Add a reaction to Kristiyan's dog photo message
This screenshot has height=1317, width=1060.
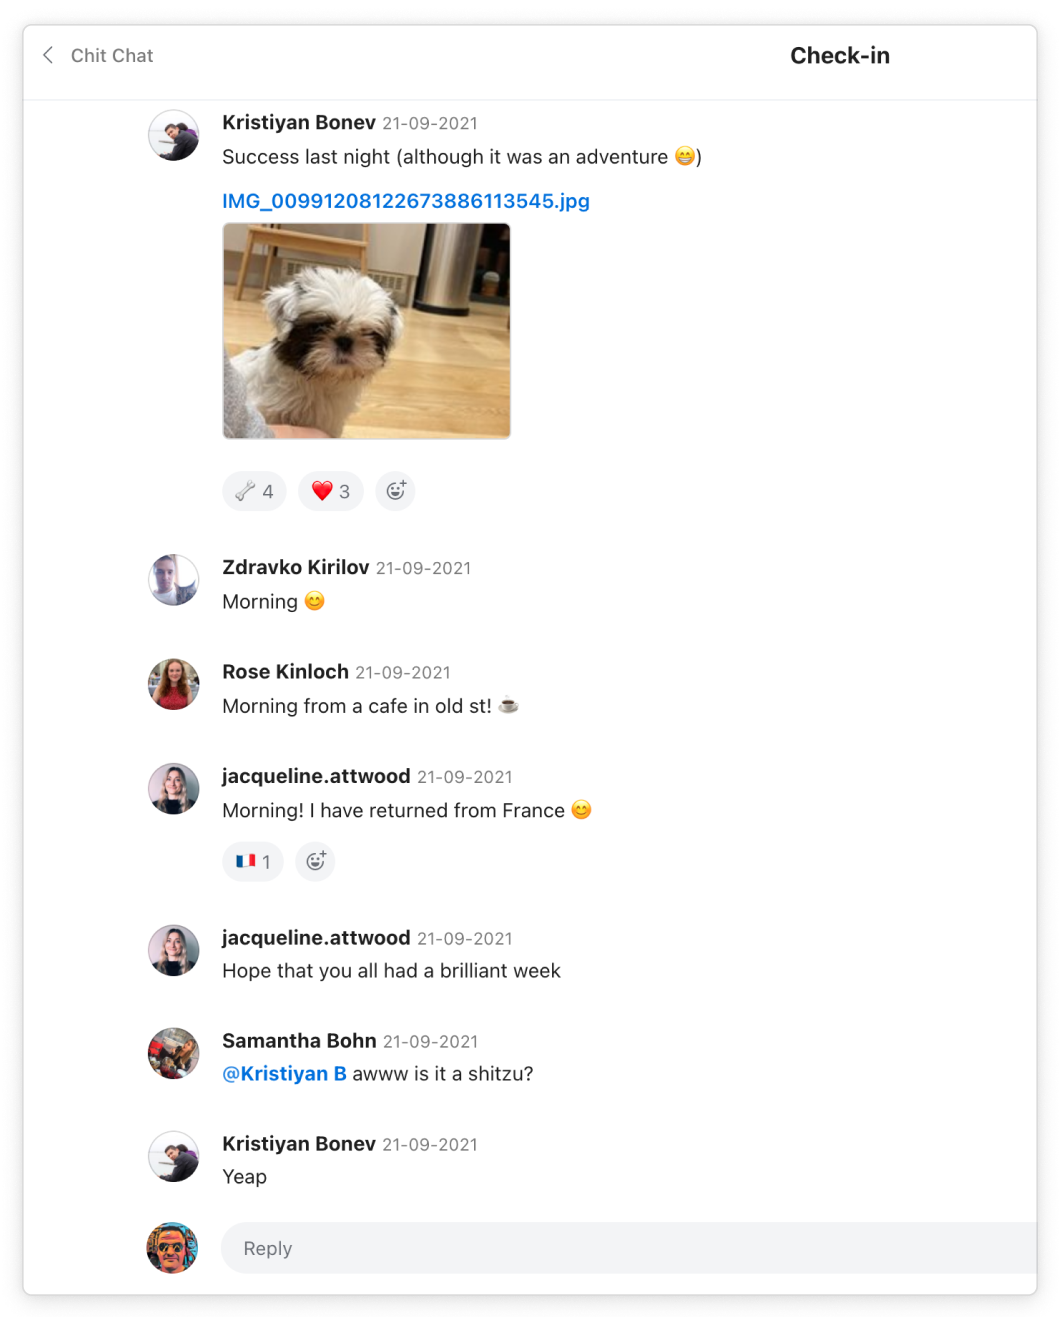coord(396,491)
